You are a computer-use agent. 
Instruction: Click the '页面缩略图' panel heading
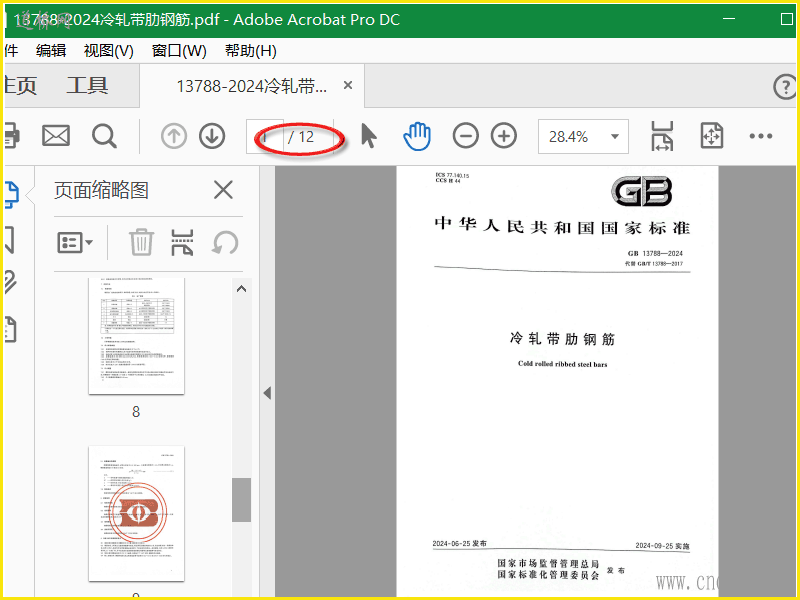102,190
